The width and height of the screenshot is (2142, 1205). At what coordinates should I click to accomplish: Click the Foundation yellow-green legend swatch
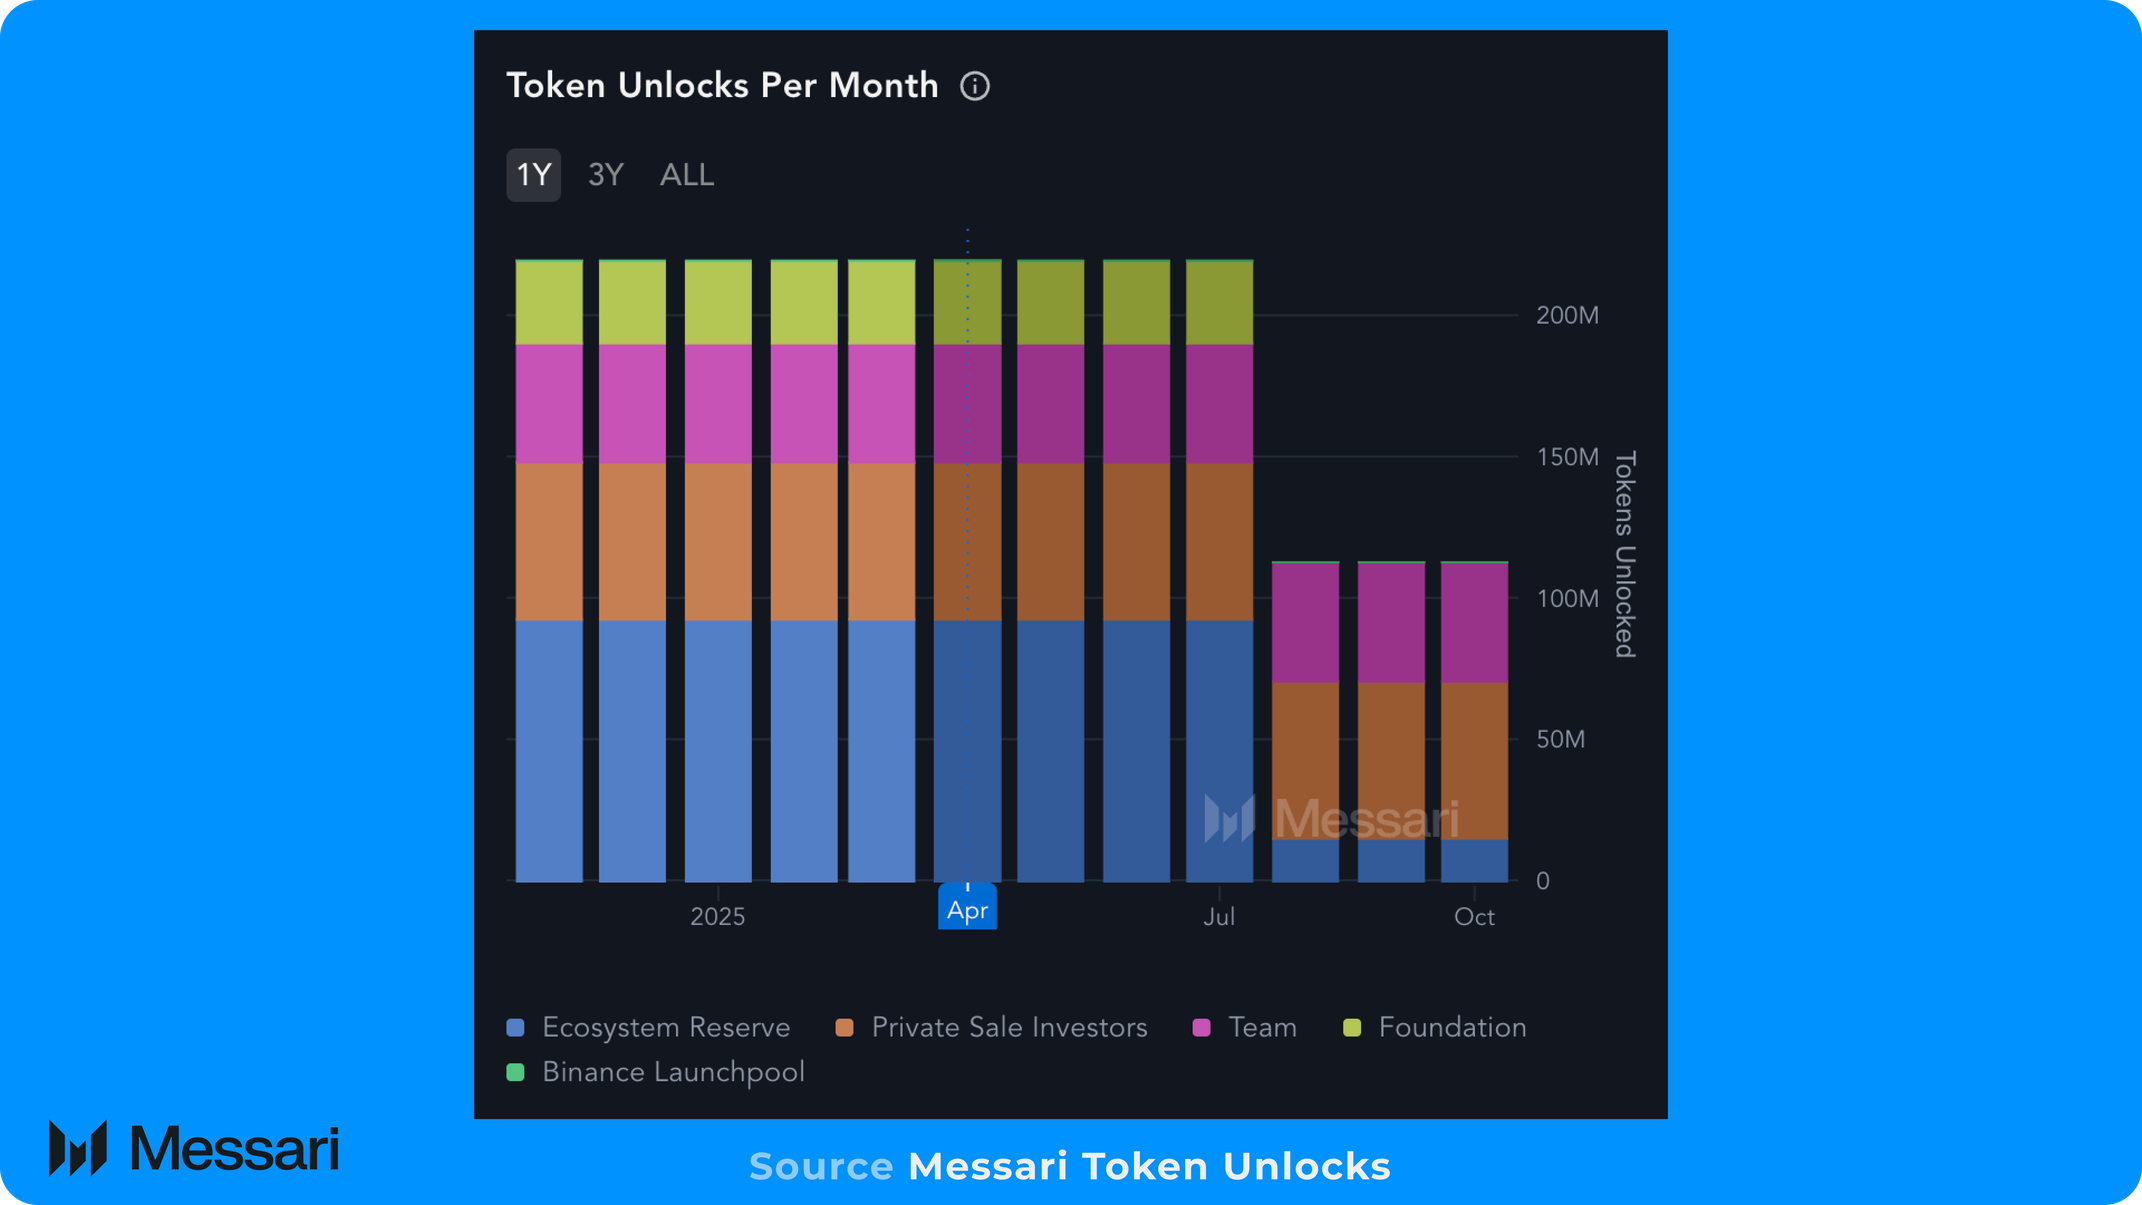(x=1352, y=1028)
